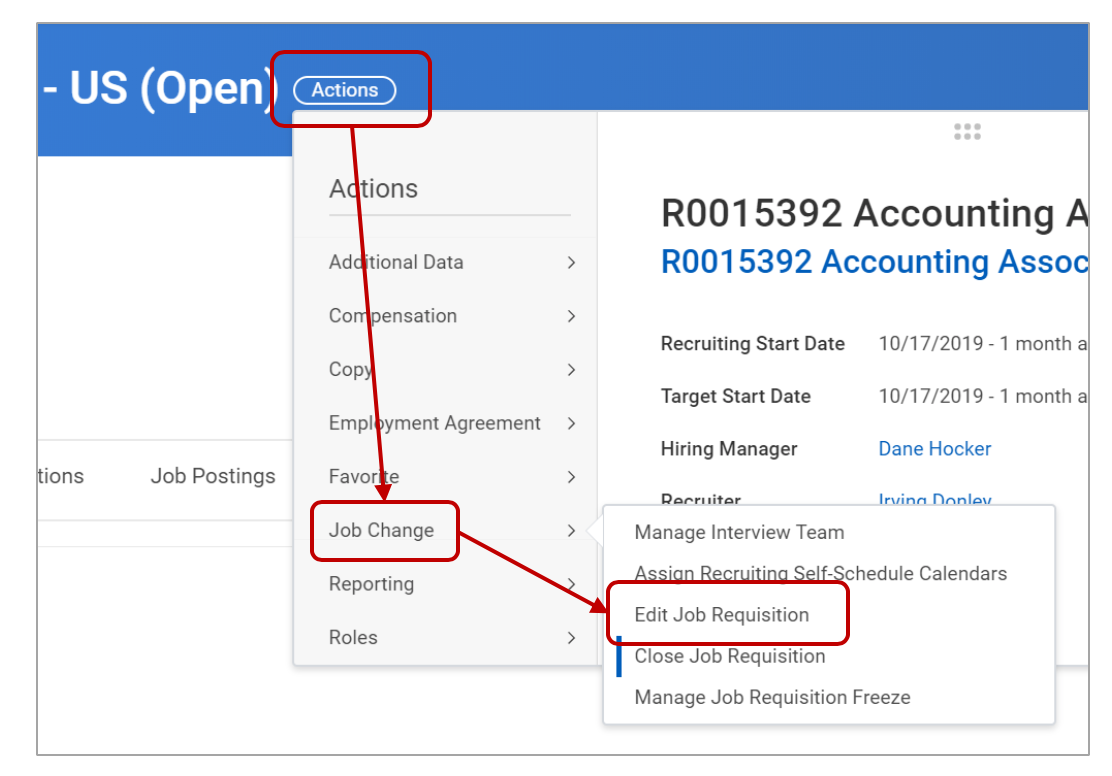
Task: Expand the Copy submenu
Action: (x=348, y=369)
